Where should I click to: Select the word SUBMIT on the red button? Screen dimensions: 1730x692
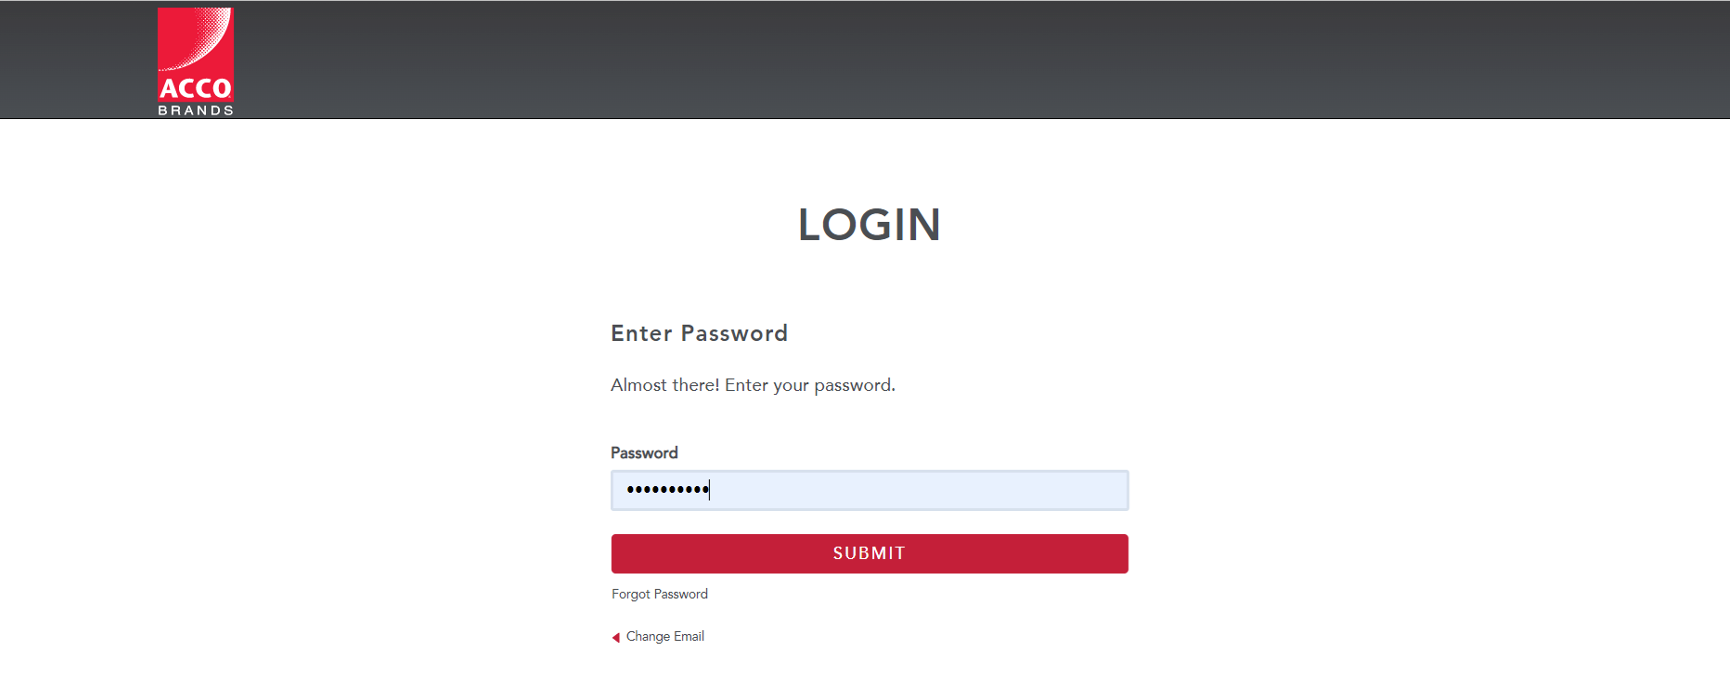[869, 553]
